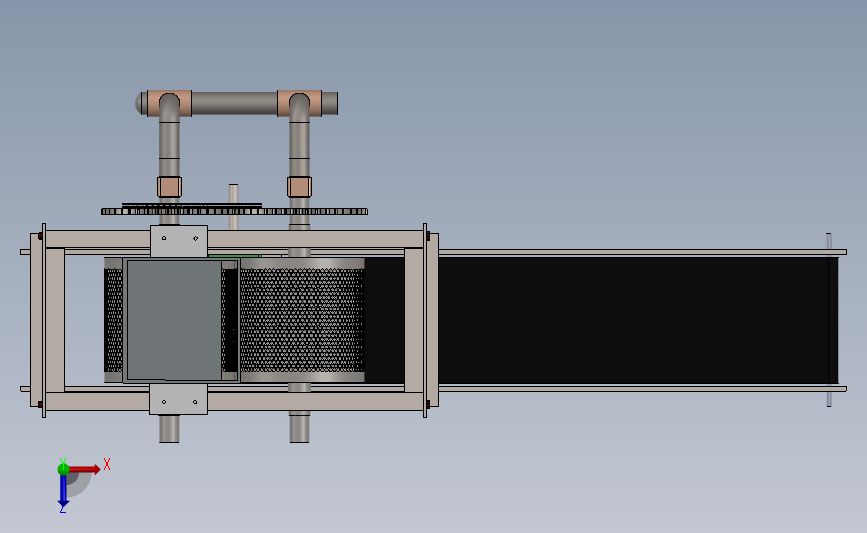
Task: Click the left copper coupling nut
Action: [169, 187]
